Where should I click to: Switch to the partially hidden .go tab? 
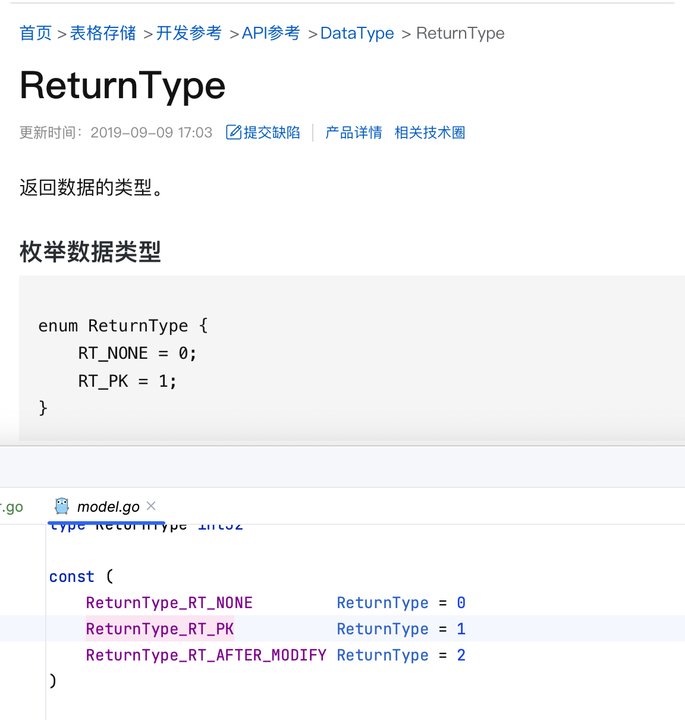11,507
